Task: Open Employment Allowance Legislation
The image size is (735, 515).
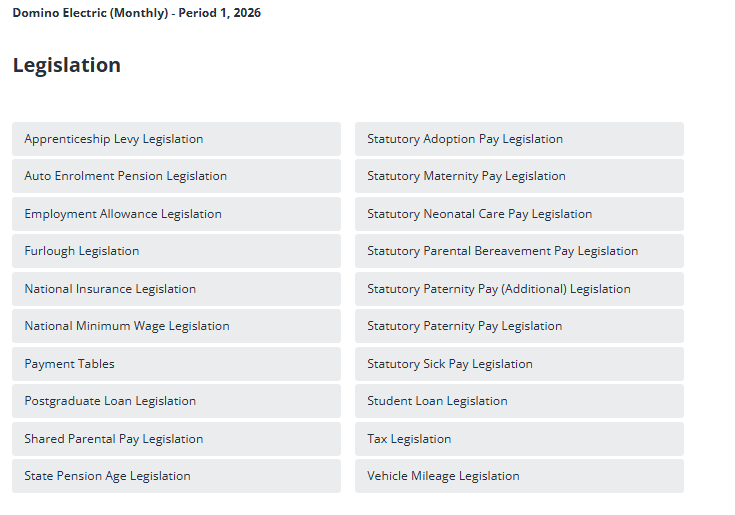Action: pos(123,214)
